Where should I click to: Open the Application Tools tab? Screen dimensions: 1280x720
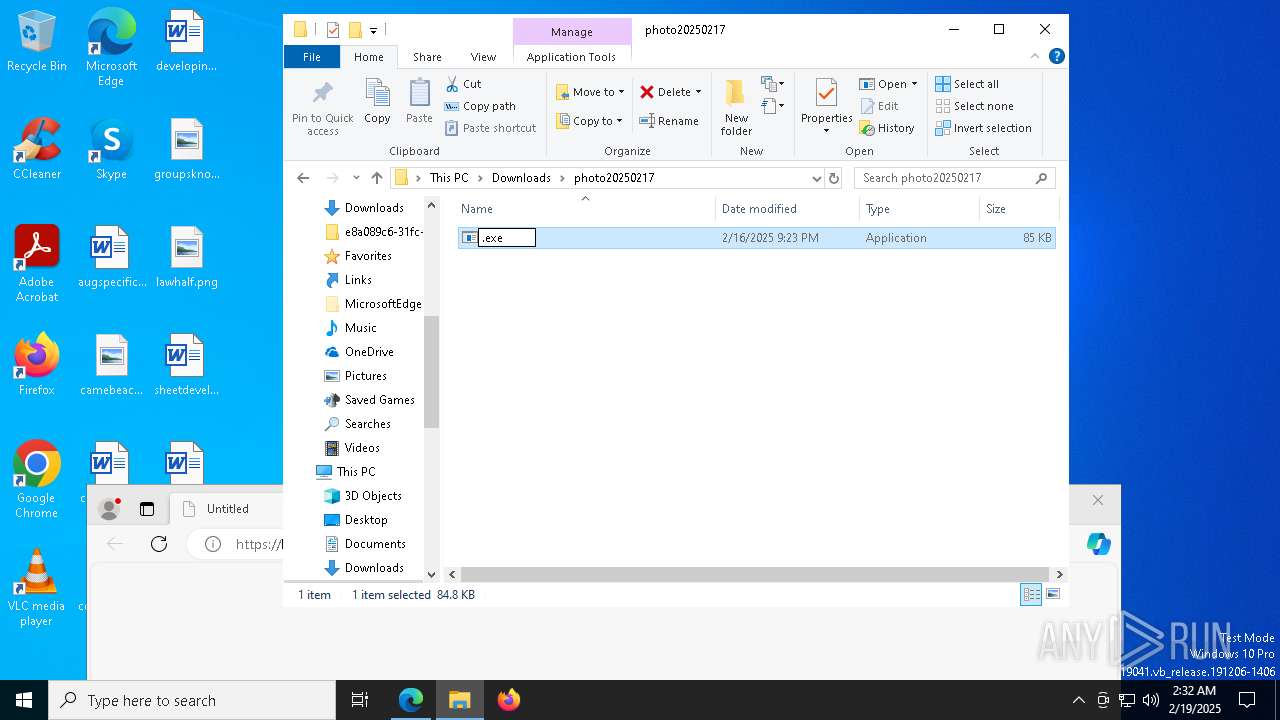click(x=571, y=57)
